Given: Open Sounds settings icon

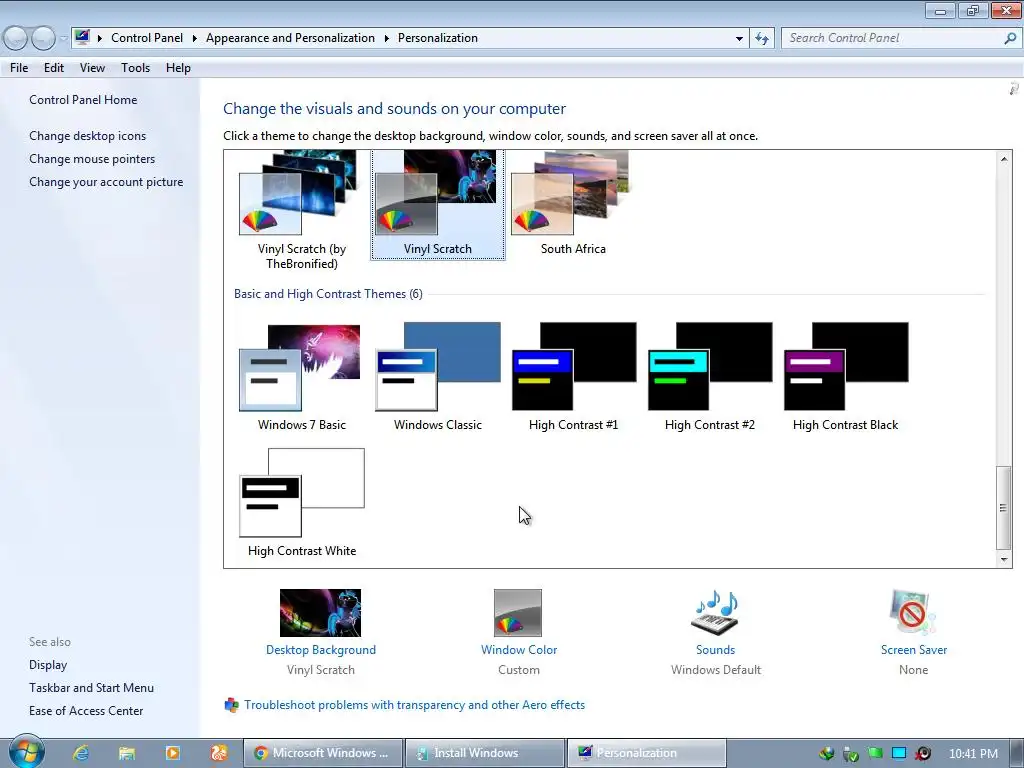Looking at the screenshot, I should pos(715,613).
